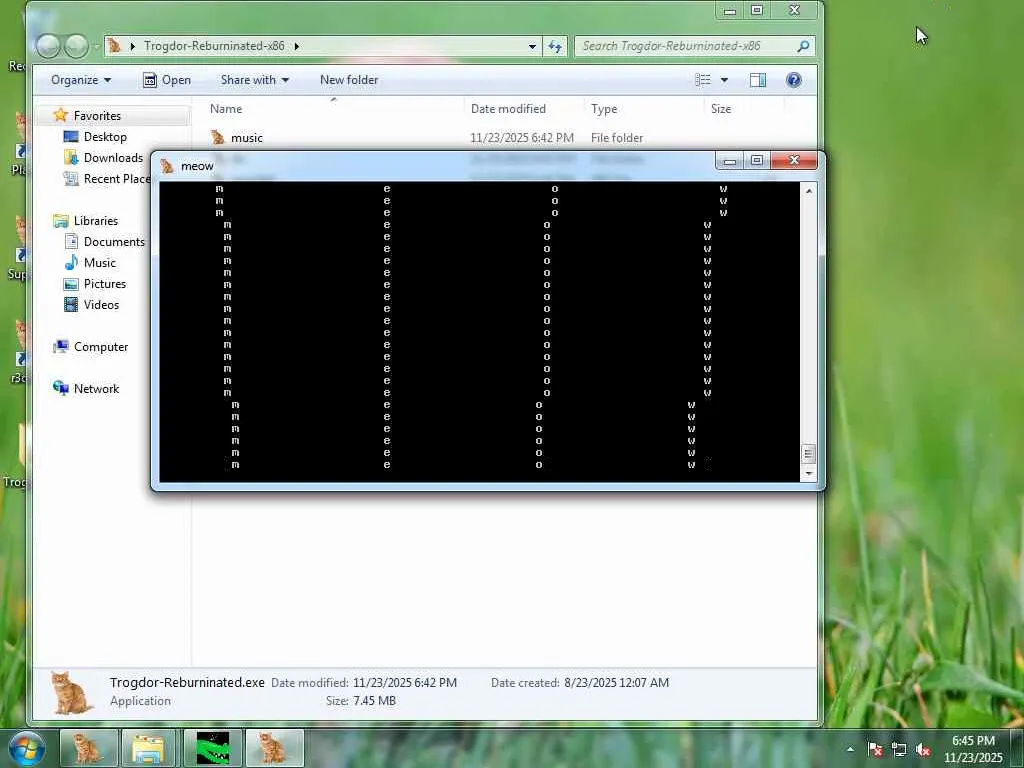This screenshot has height=768, width=1024.
Task: Click the breadcrumb arrow after Trogdor-Reburninated-x86
Action: click(296, 46)
